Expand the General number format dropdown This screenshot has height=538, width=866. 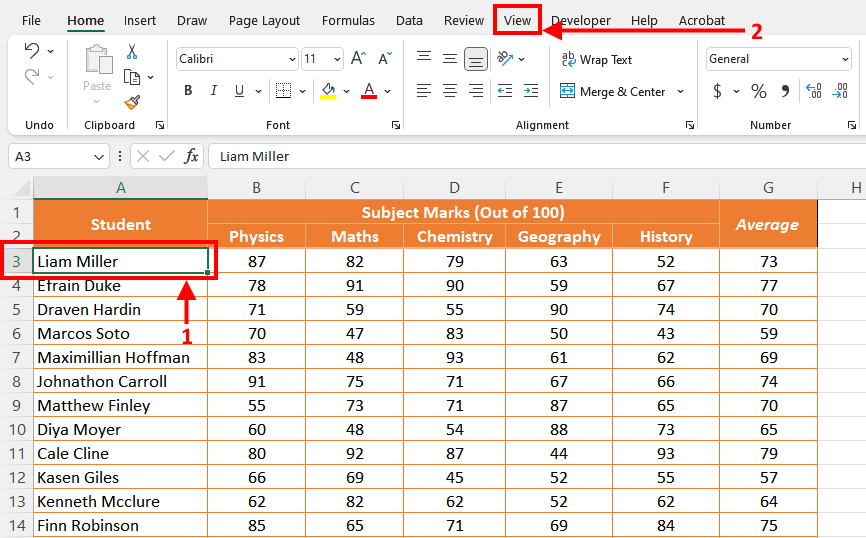[x=845, y=60]
